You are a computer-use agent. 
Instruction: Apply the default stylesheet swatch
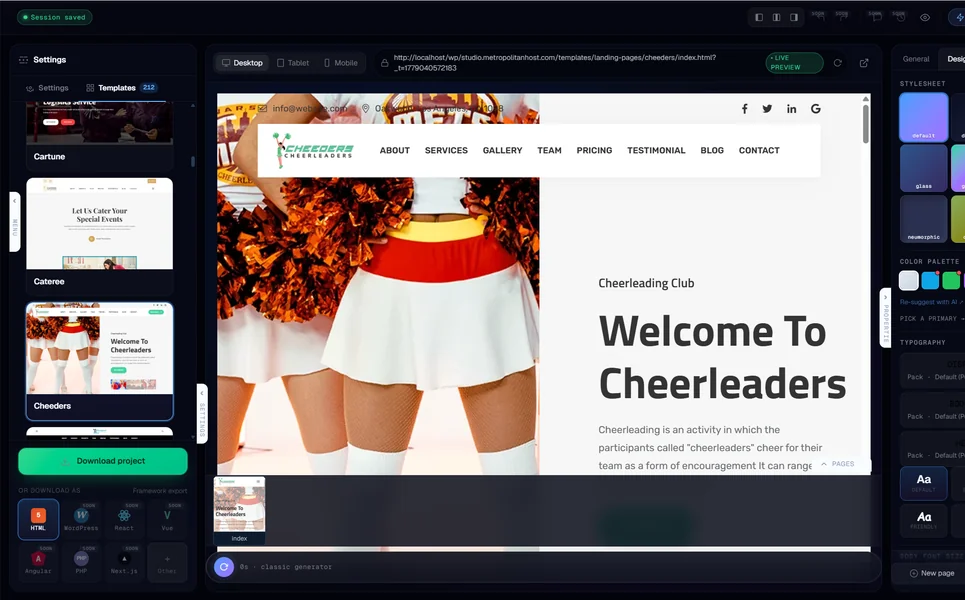tap(923, 118)
